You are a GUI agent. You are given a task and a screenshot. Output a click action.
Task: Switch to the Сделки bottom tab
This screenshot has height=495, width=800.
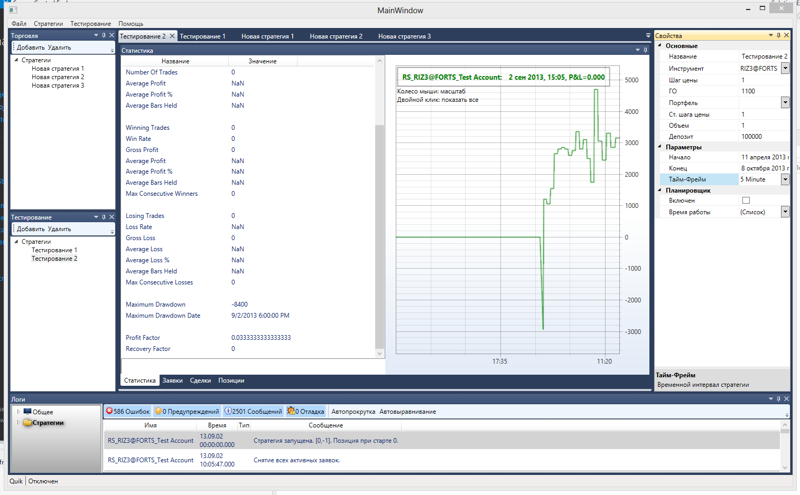(x=200, y=380)
